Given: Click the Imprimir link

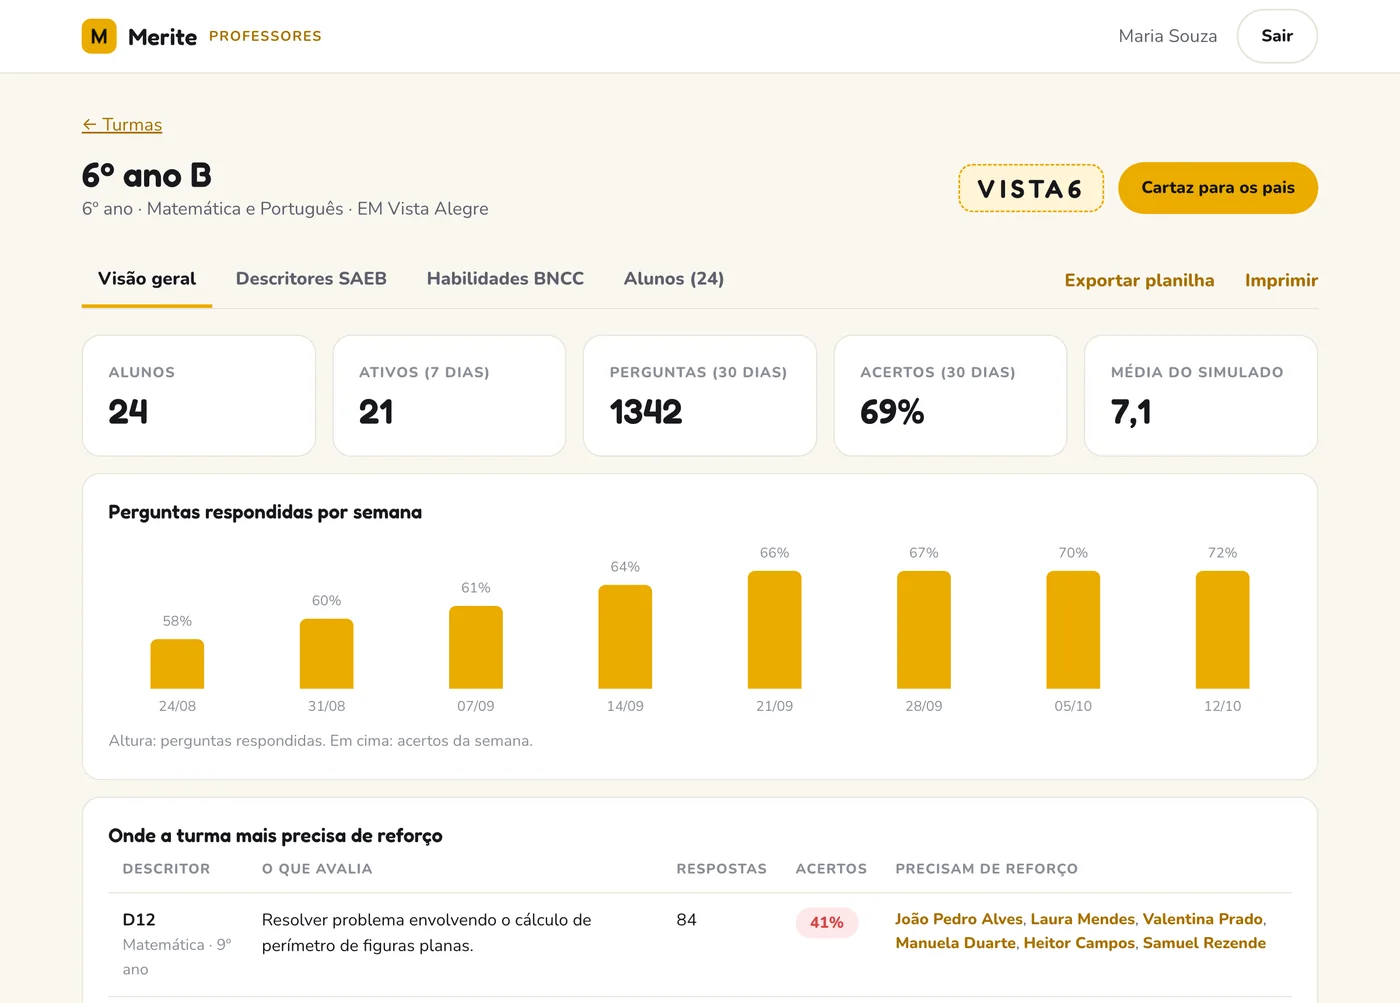Looking at the screenshot, I should [x=1281, y=281].
